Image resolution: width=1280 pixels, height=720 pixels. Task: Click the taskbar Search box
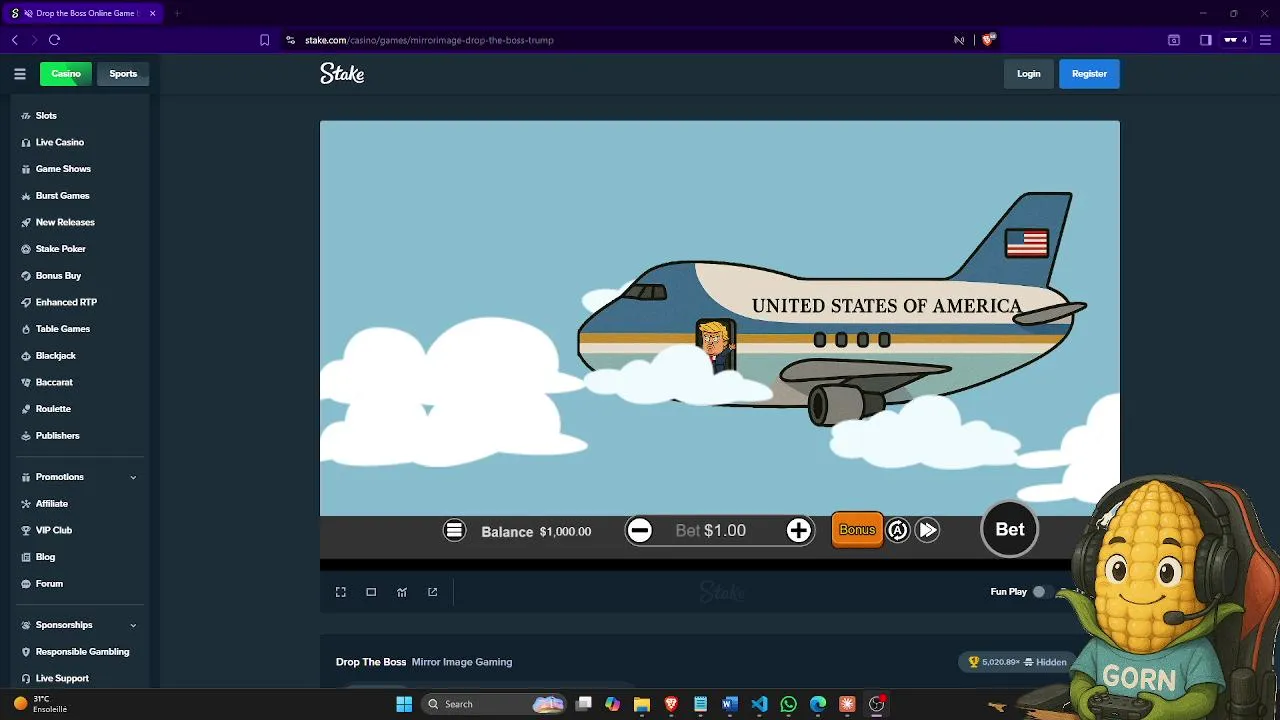click(x=496, y=704)
